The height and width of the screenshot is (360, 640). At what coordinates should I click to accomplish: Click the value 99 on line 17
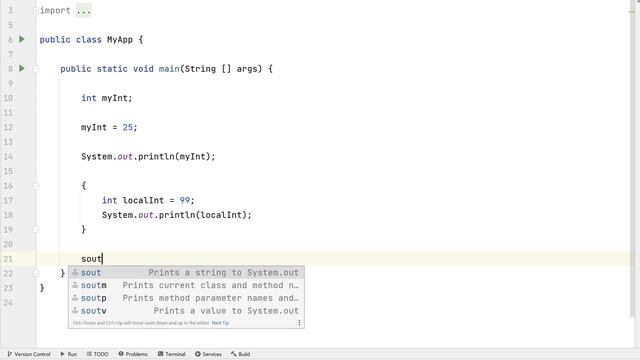(185, 200)
